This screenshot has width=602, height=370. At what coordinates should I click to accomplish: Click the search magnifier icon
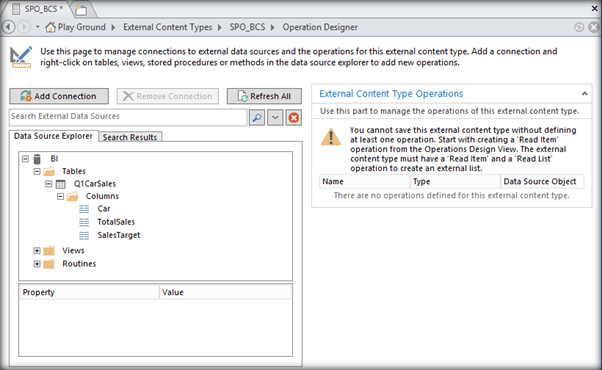[x=257, y=117]
